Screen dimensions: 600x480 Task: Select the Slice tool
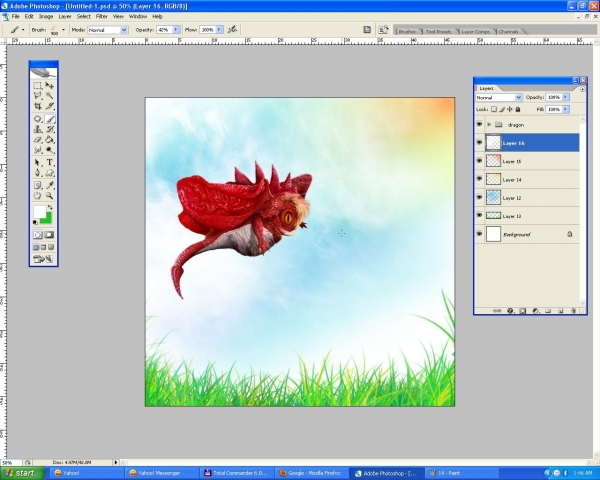point(50,106)
